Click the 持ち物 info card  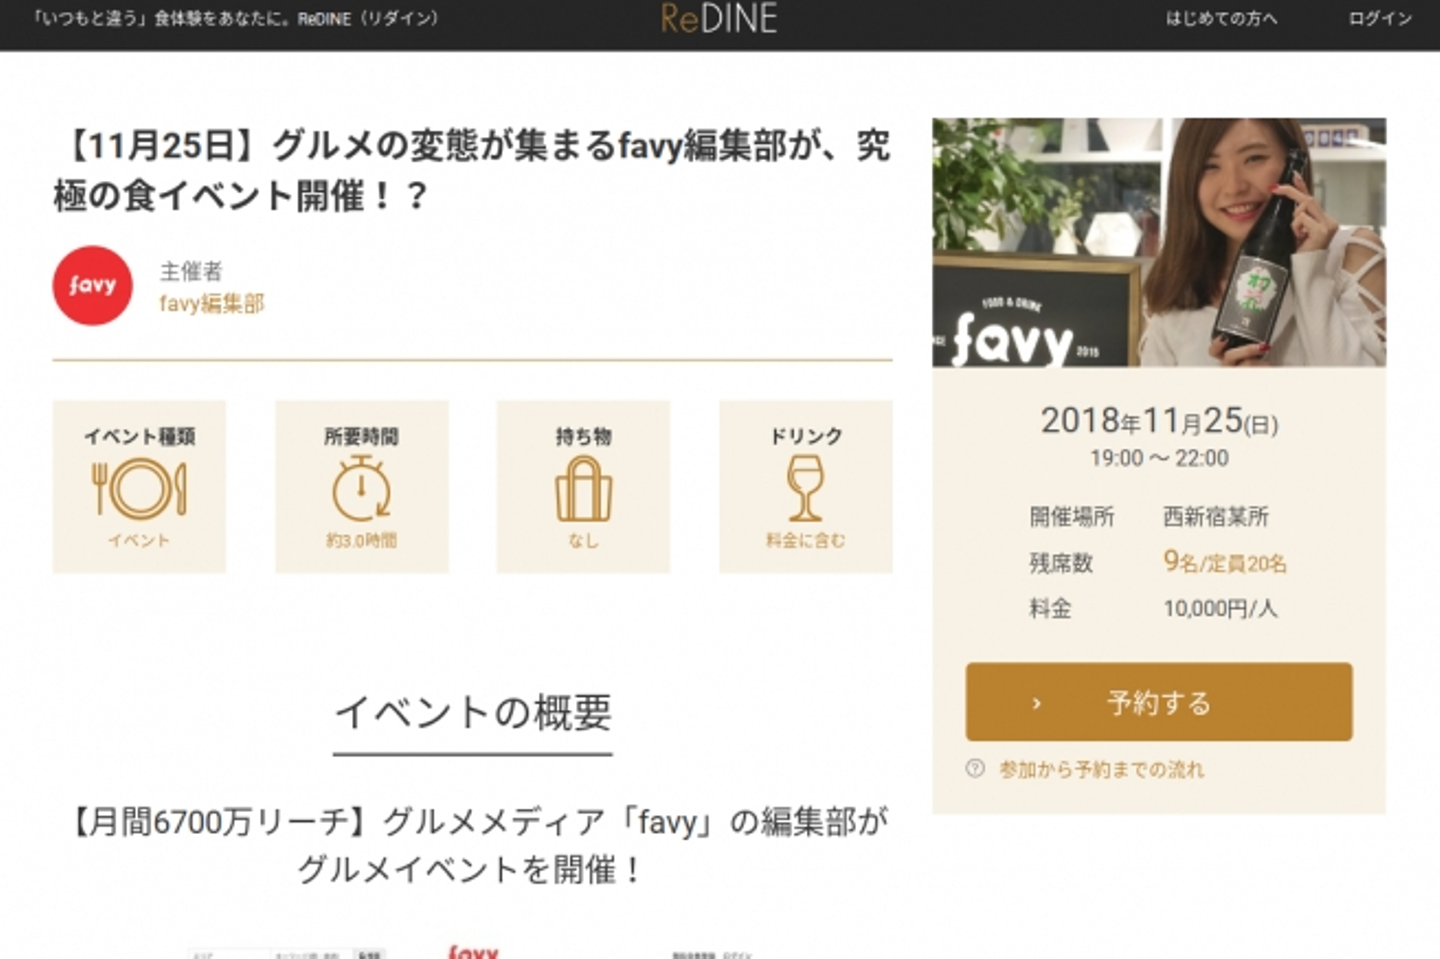tap(583, 487)
